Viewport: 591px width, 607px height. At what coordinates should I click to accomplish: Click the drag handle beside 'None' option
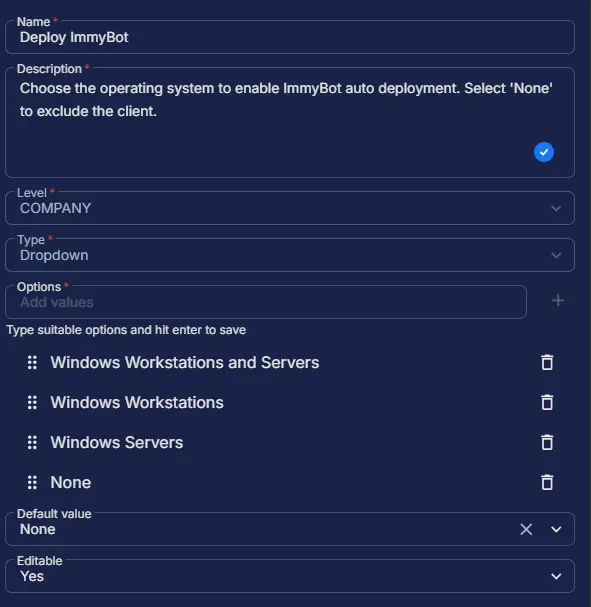(33, 482)
